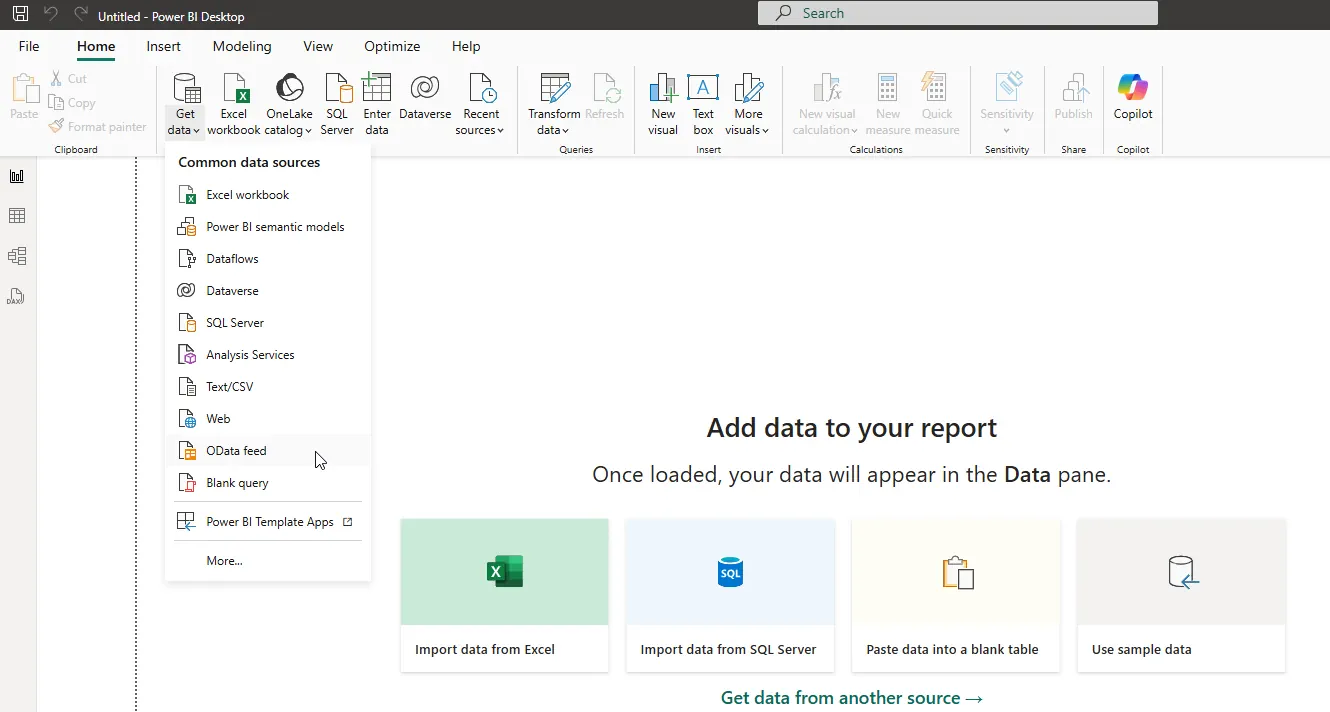Screen dimensions: 1330x712
Task: Choose Use sample data card
Action: [x=1181, y=595]
